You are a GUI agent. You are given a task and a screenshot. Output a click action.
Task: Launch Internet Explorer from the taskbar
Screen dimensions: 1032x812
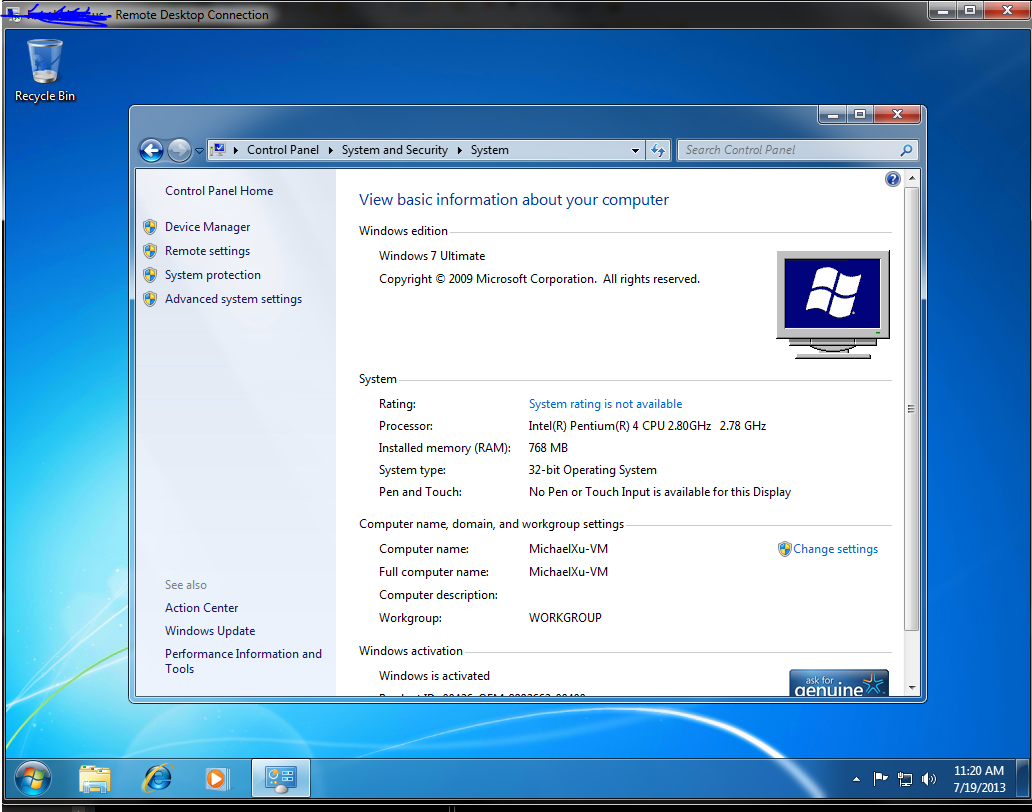click(157, 777)
